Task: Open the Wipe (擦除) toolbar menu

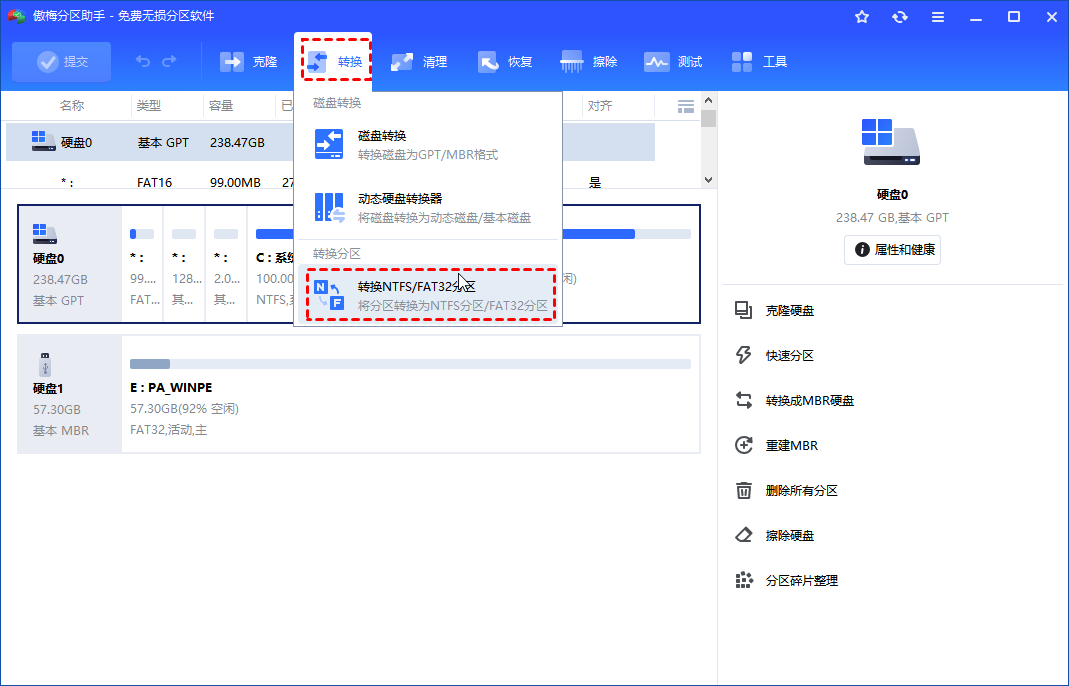Action: pos(588,62)
